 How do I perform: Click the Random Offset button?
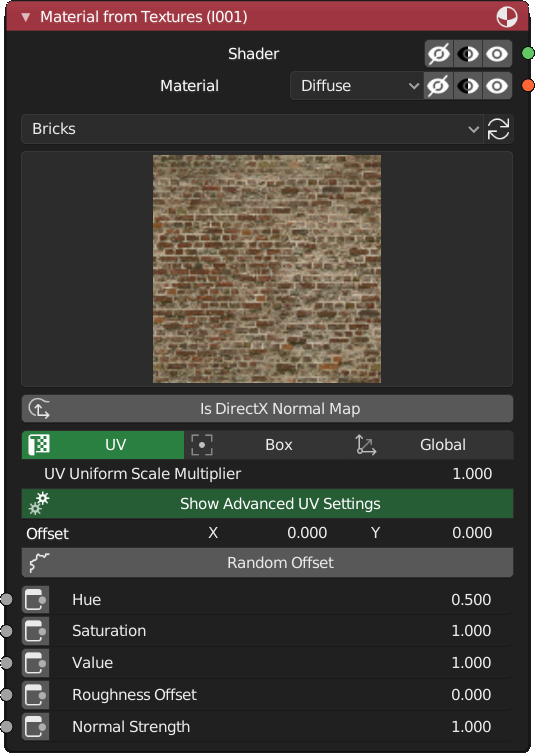tap(268, 562)
